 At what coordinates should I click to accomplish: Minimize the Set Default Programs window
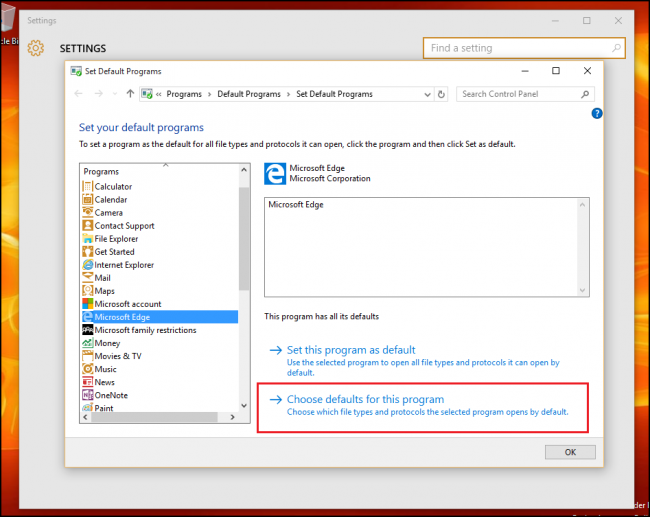click(525, 71)
